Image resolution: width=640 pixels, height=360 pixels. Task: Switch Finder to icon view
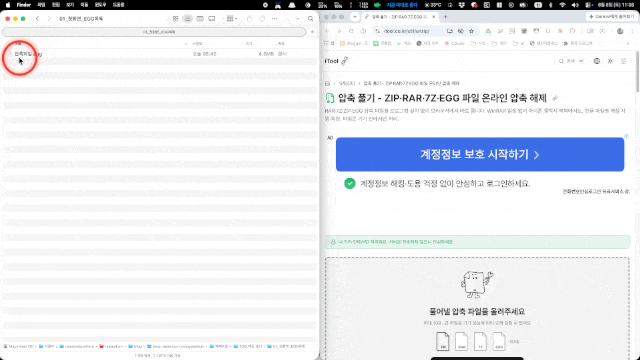[x=176, y=19]
